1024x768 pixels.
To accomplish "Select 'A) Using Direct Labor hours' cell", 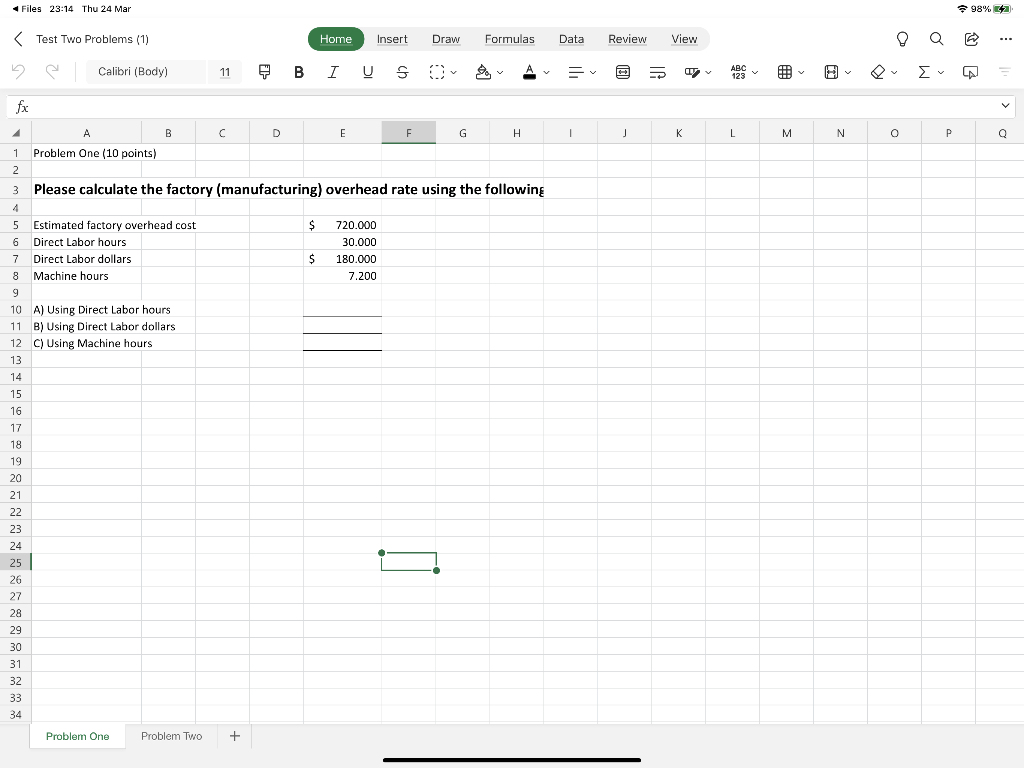I will [86, 310].
